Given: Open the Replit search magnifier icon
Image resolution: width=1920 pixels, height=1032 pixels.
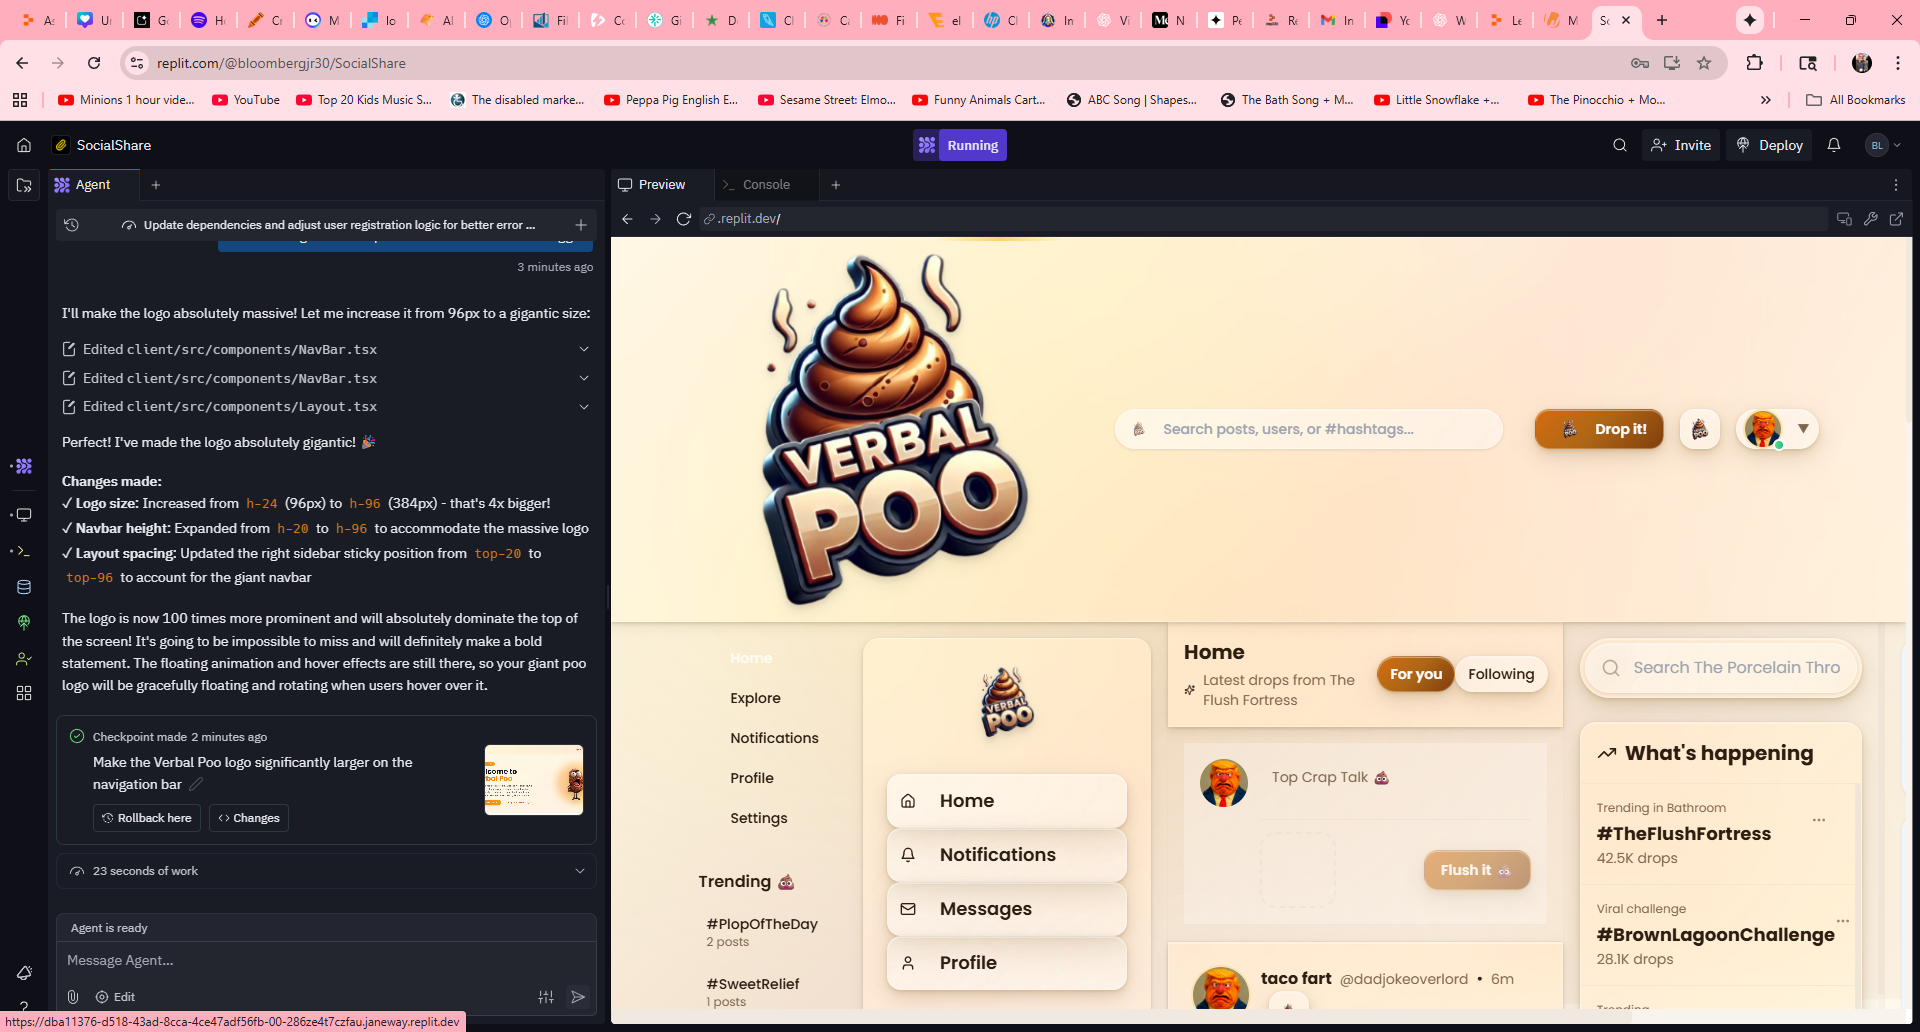Looking at the screenshot, I should point(1619,145).
